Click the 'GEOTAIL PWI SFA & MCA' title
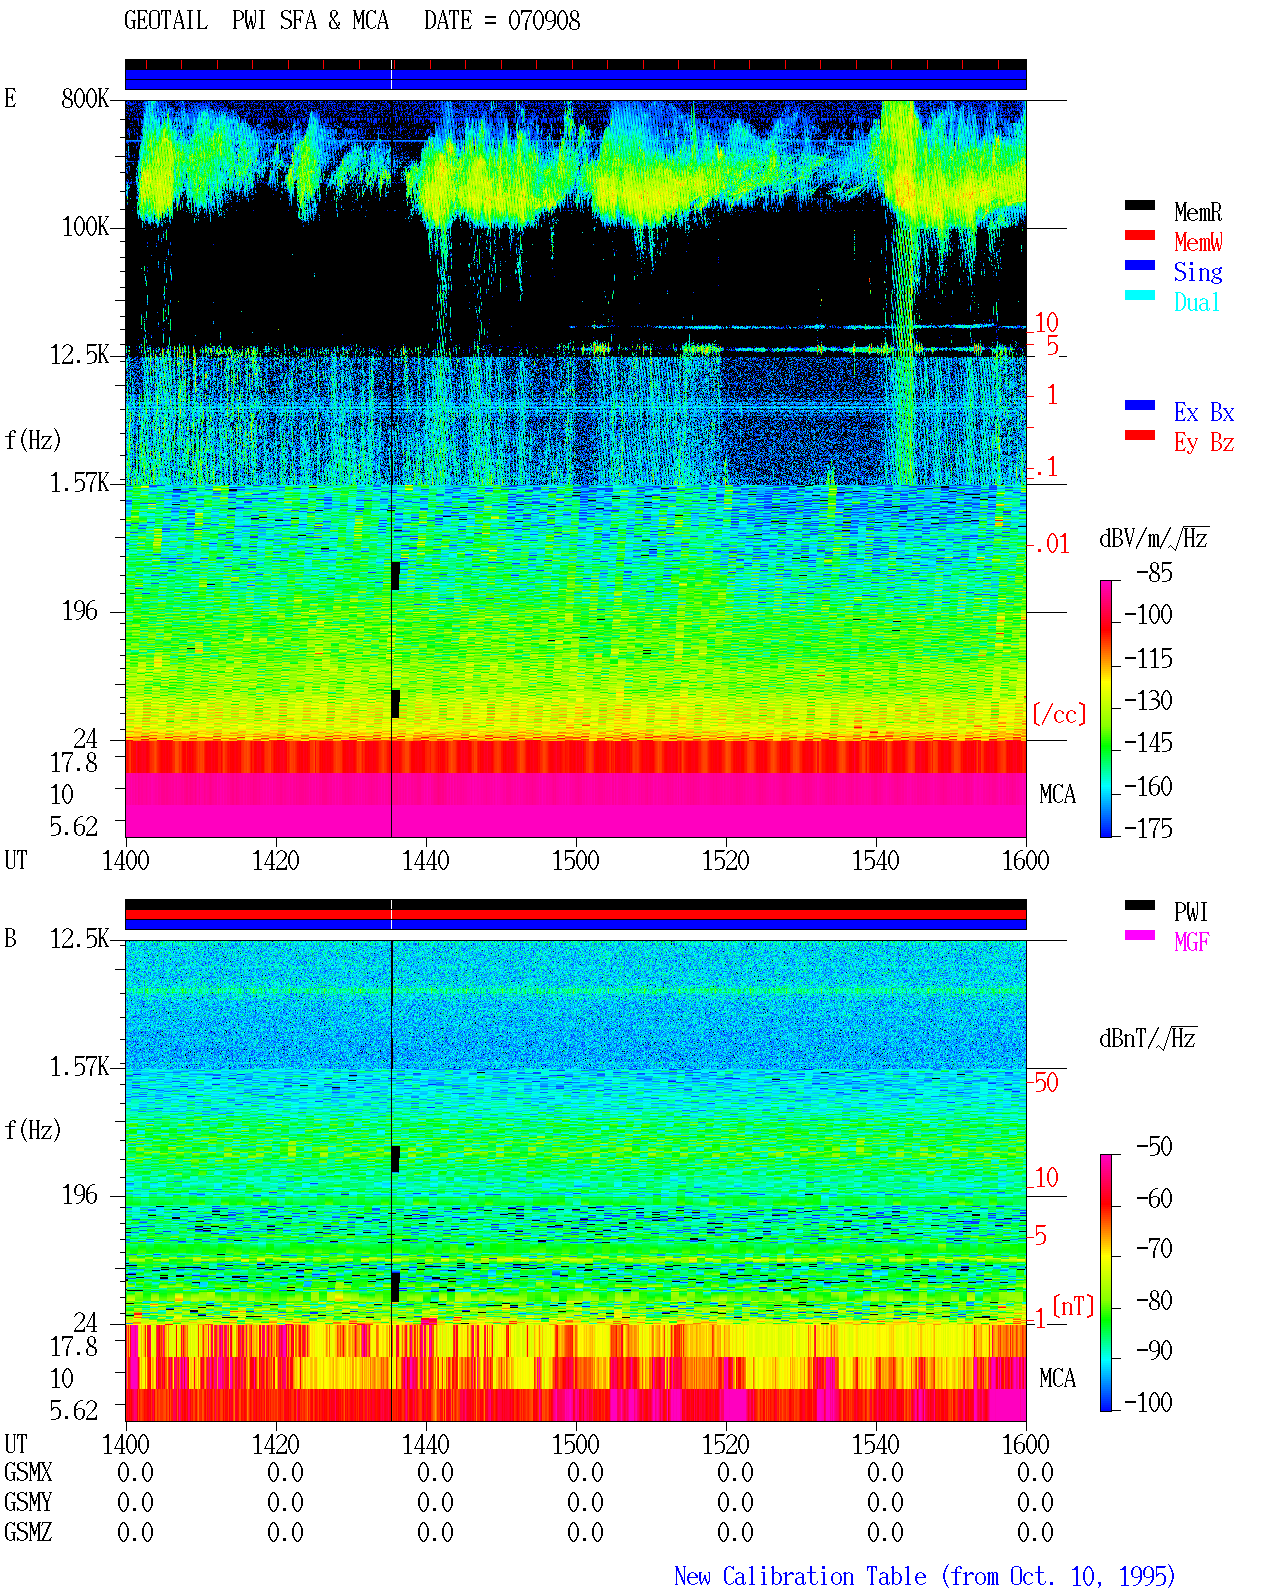1280x1593 pixels. point(256,21)
